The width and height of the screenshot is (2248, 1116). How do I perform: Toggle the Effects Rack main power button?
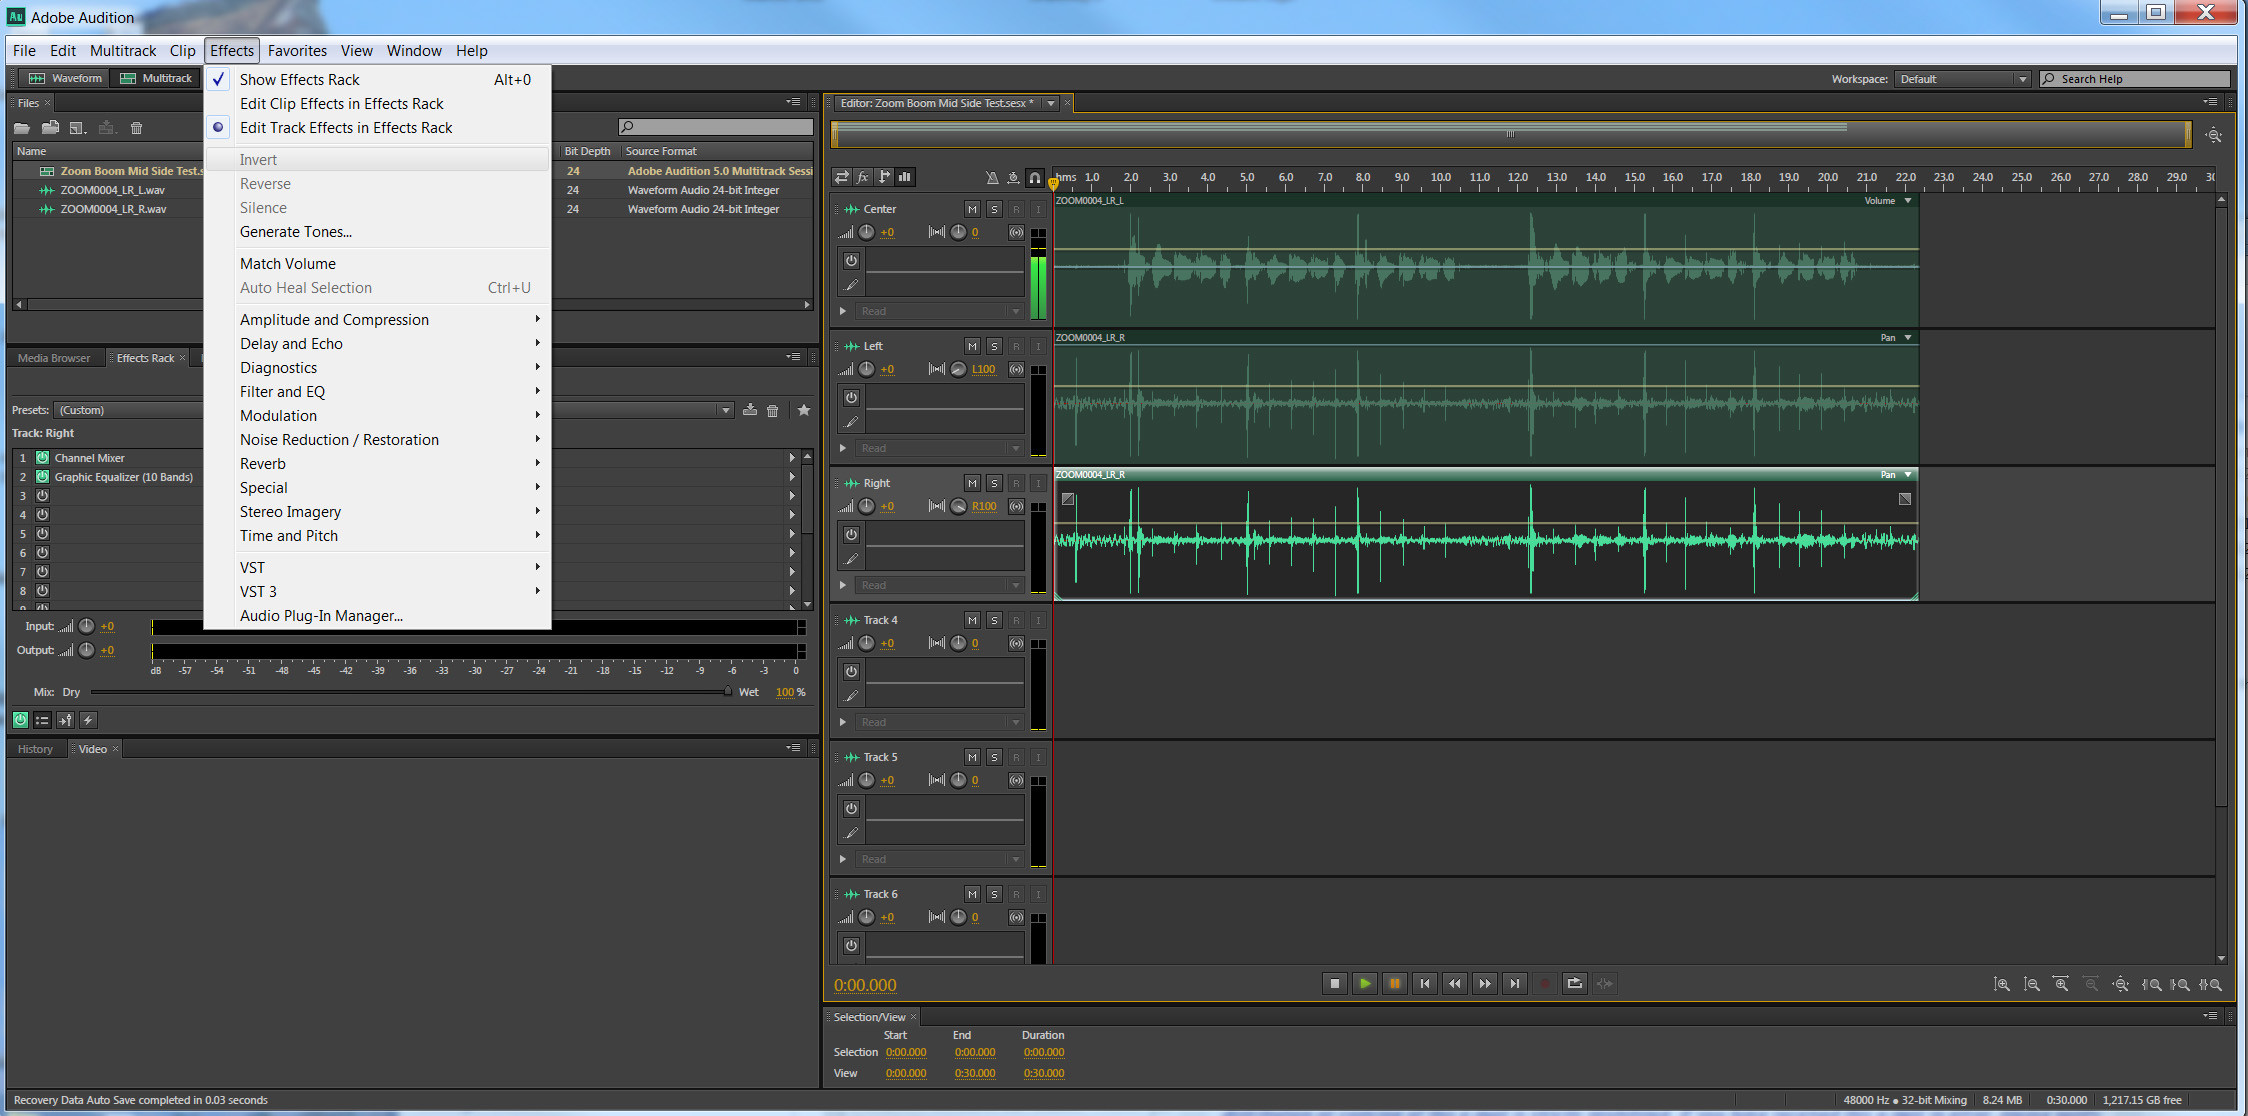coord(20,720)
